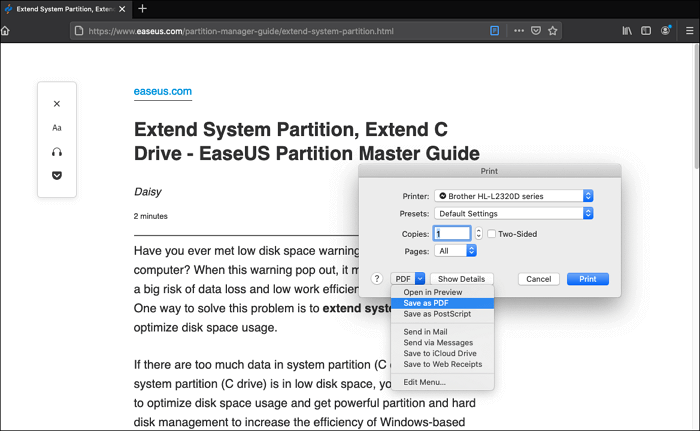Choose Send via Messages
Viewport: 700px width, 431px height.
(442, 343)
